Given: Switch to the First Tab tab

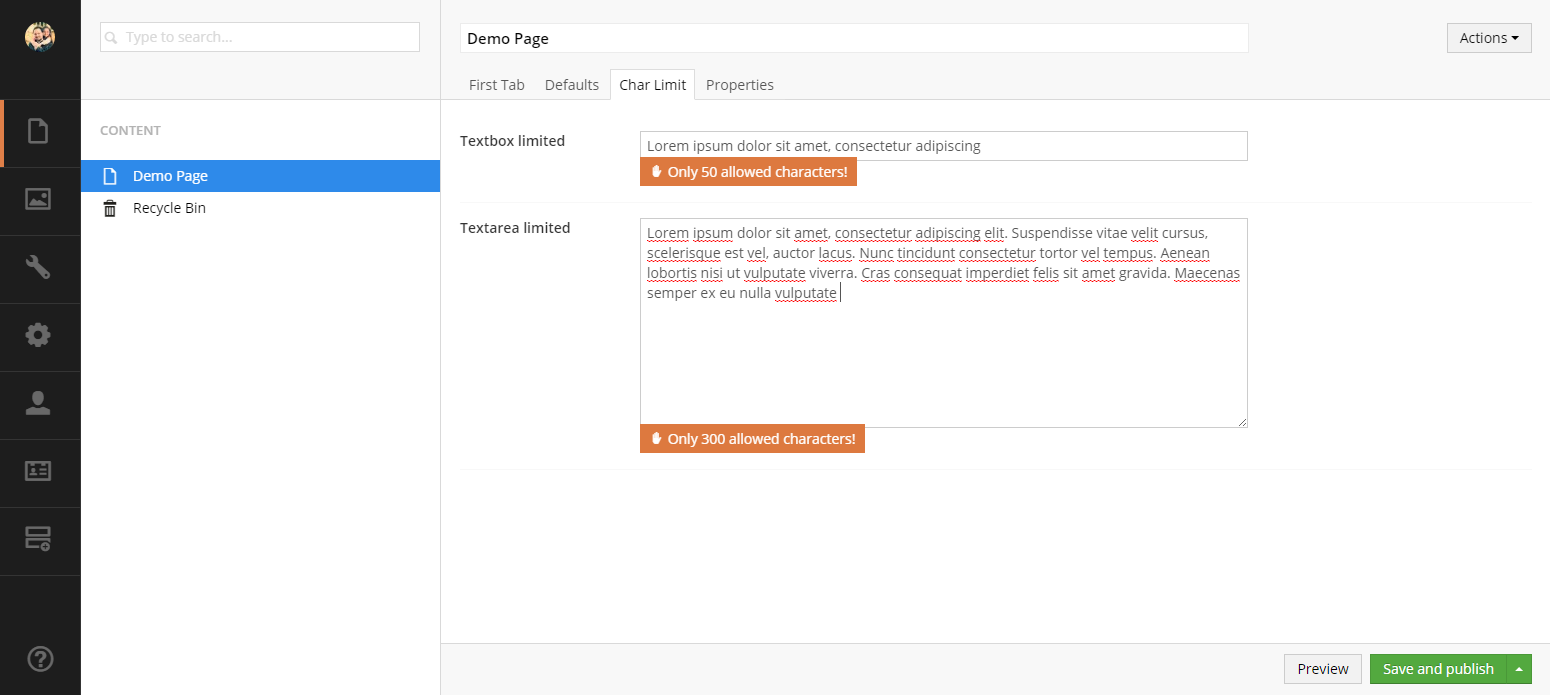Looking at the screenshot, I should [496, 85].
